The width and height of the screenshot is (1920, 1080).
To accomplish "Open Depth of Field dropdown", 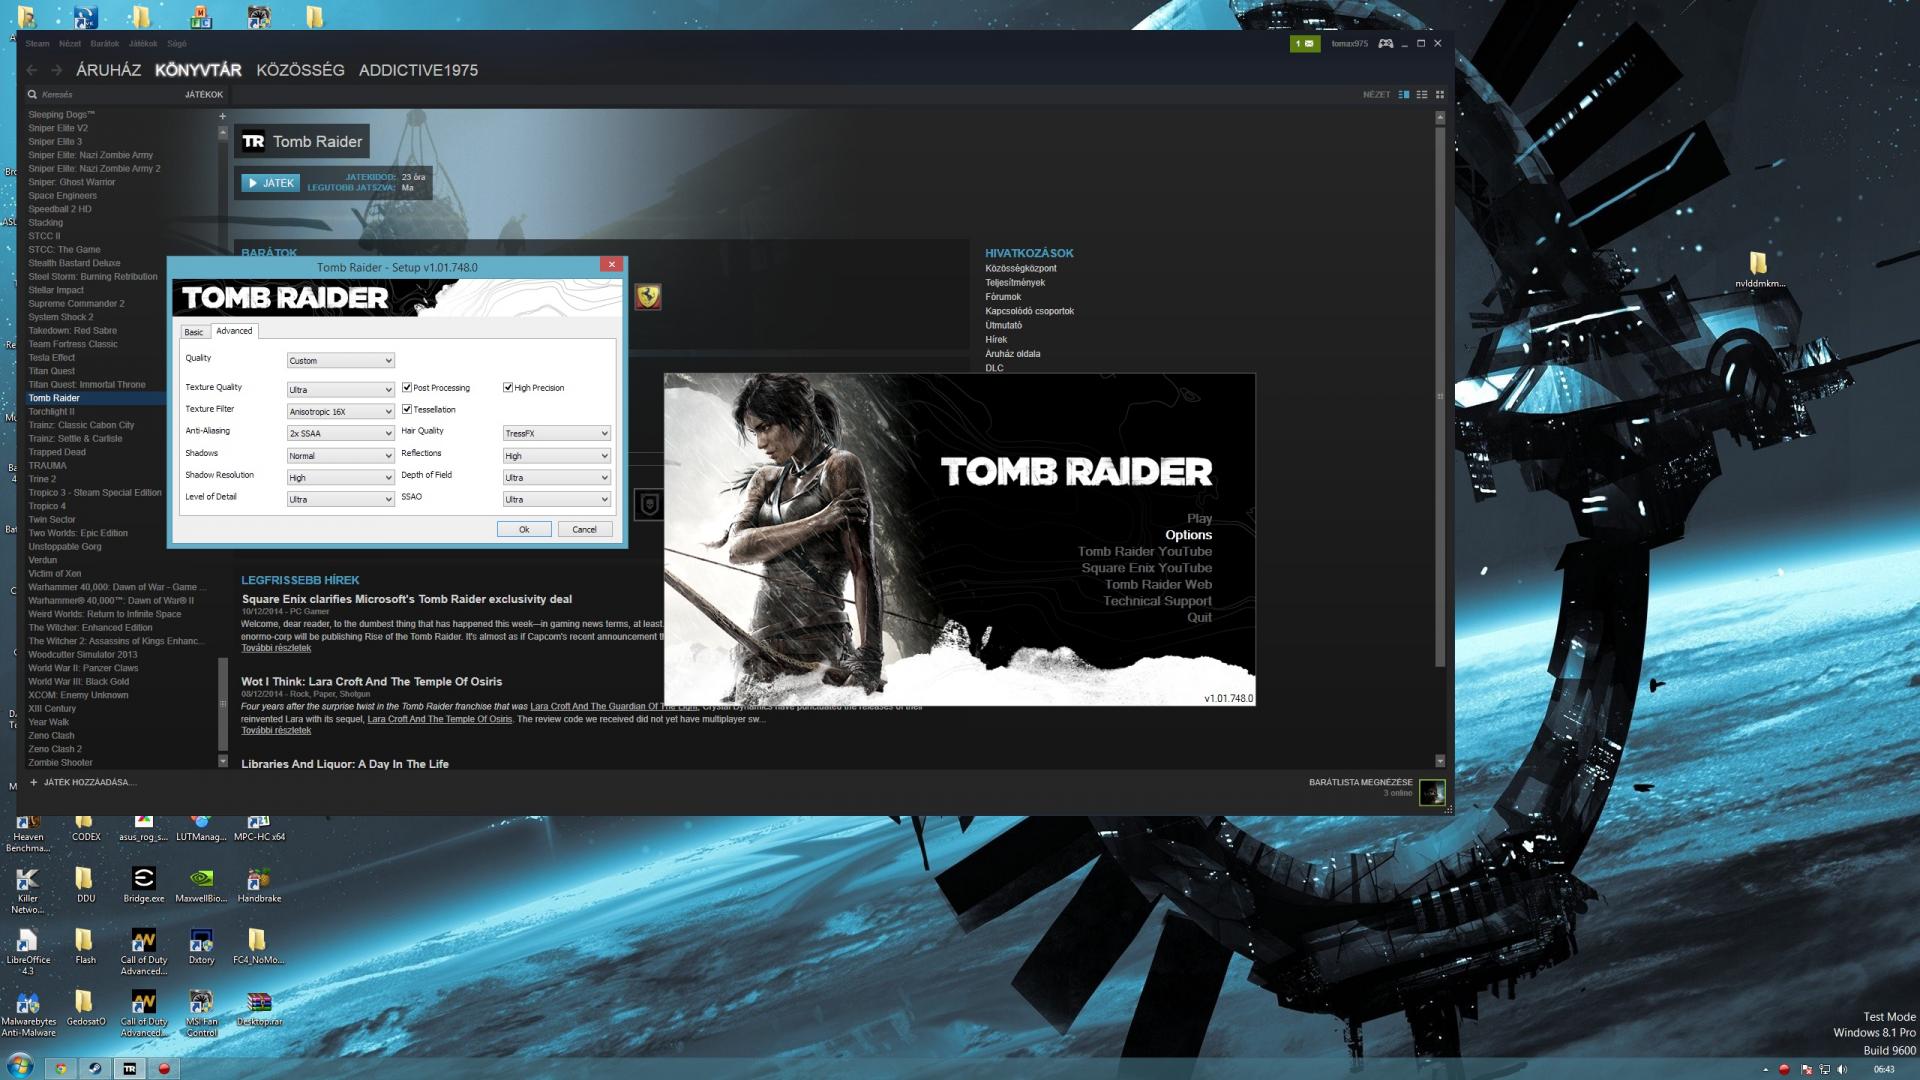I will (557, 477).
